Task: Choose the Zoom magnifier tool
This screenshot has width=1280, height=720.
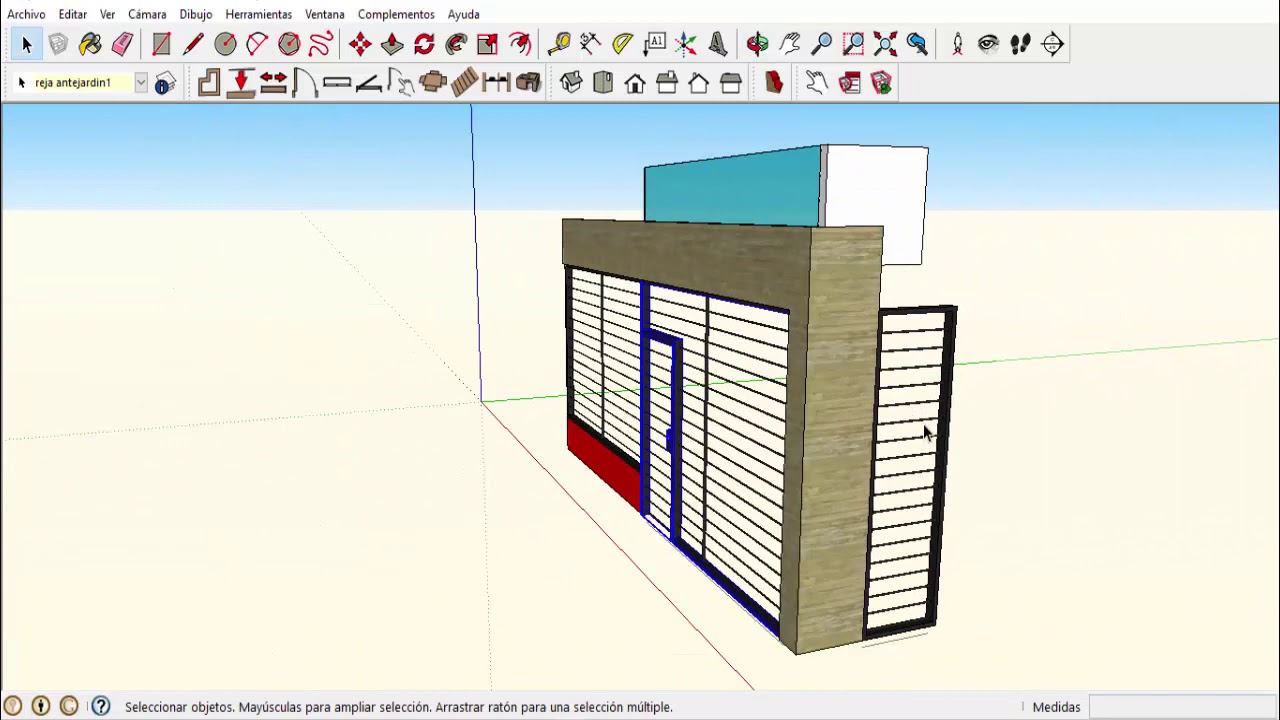Action: tap(822, 44)
